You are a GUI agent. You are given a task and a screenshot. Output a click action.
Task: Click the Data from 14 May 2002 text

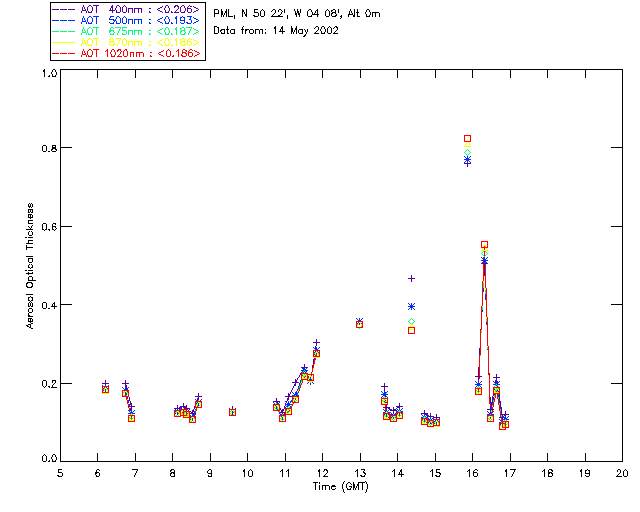tap(276, 31)
